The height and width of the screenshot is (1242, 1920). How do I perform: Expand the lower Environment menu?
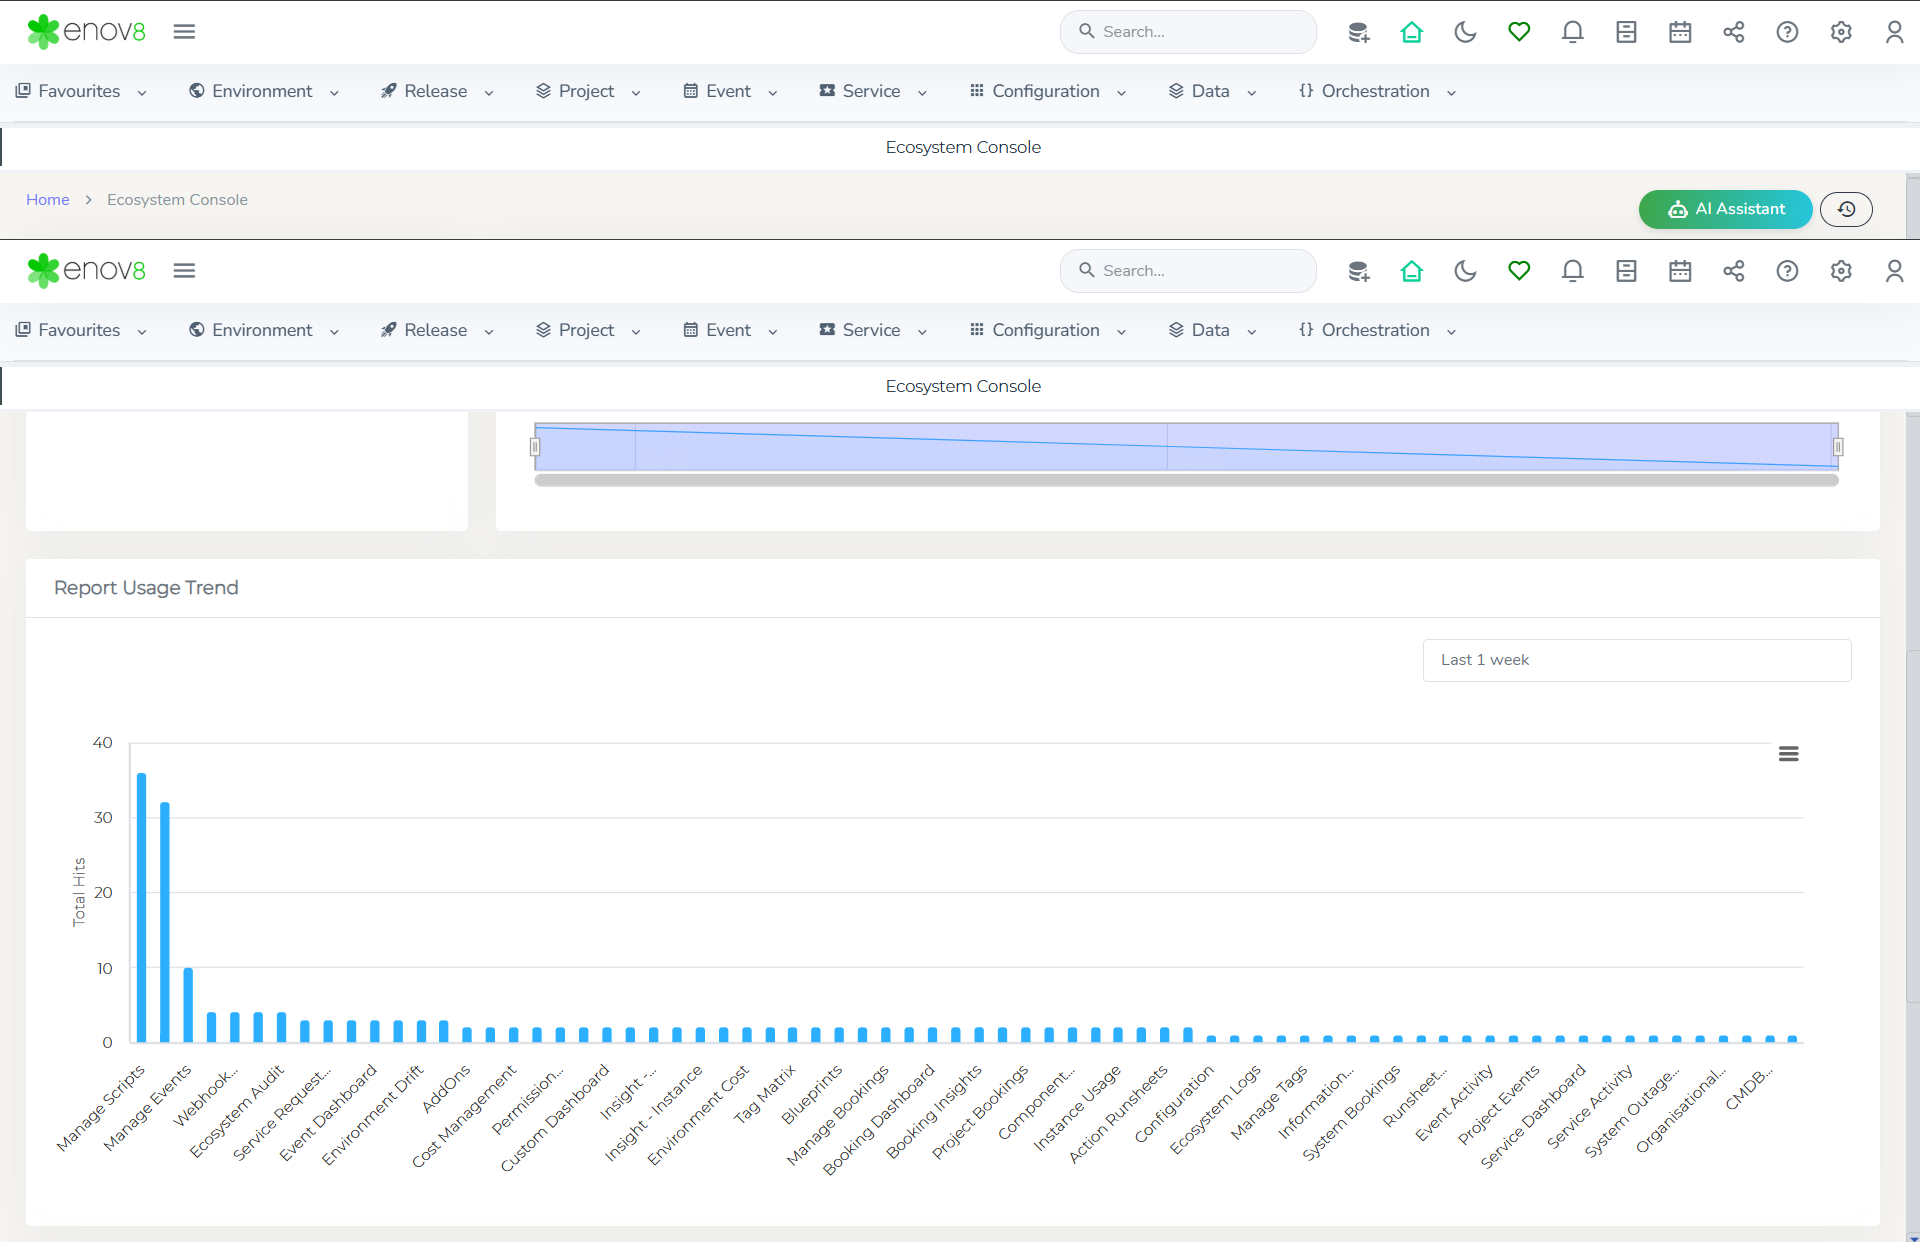[264, 330]
